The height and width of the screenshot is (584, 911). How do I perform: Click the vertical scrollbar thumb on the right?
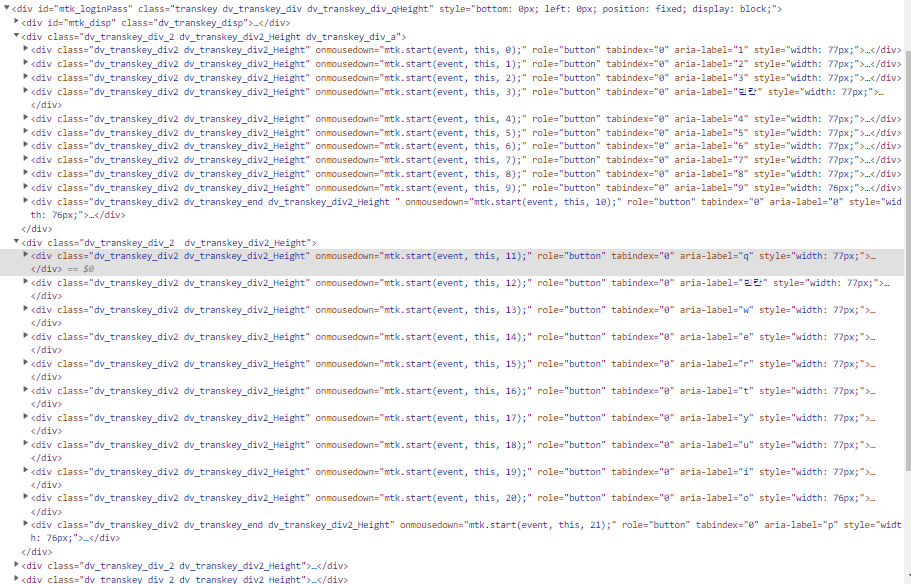coord(908,260)
